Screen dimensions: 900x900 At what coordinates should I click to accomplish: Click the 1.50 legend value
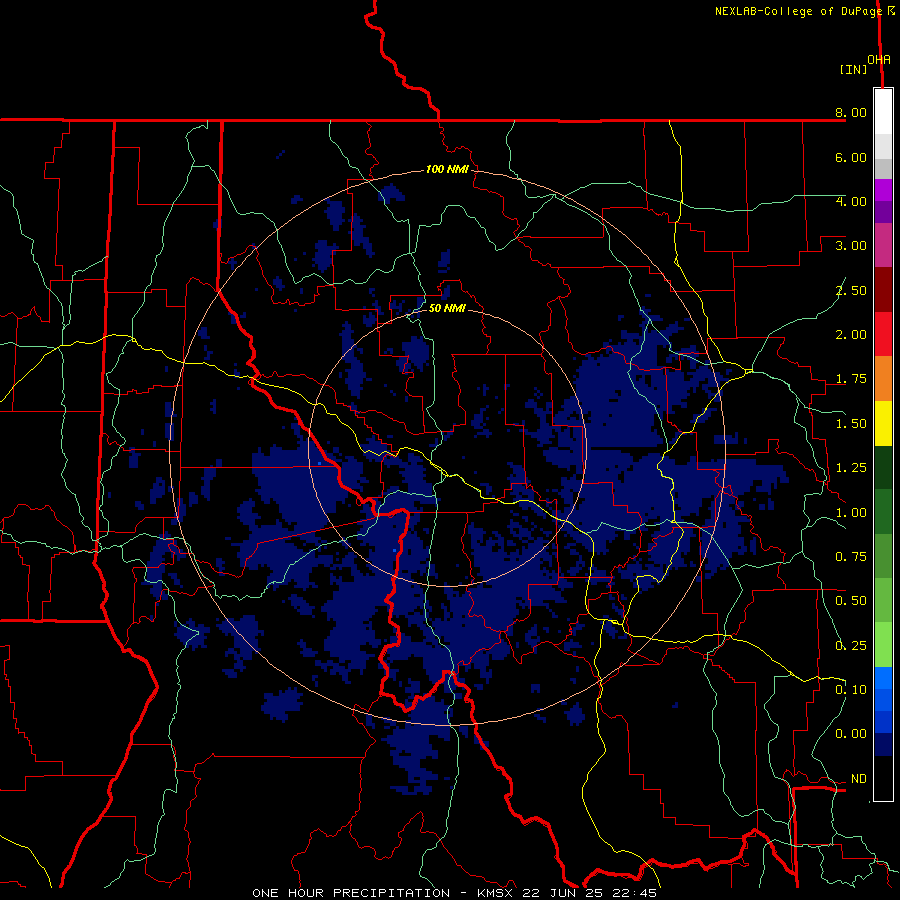(851, 424)
